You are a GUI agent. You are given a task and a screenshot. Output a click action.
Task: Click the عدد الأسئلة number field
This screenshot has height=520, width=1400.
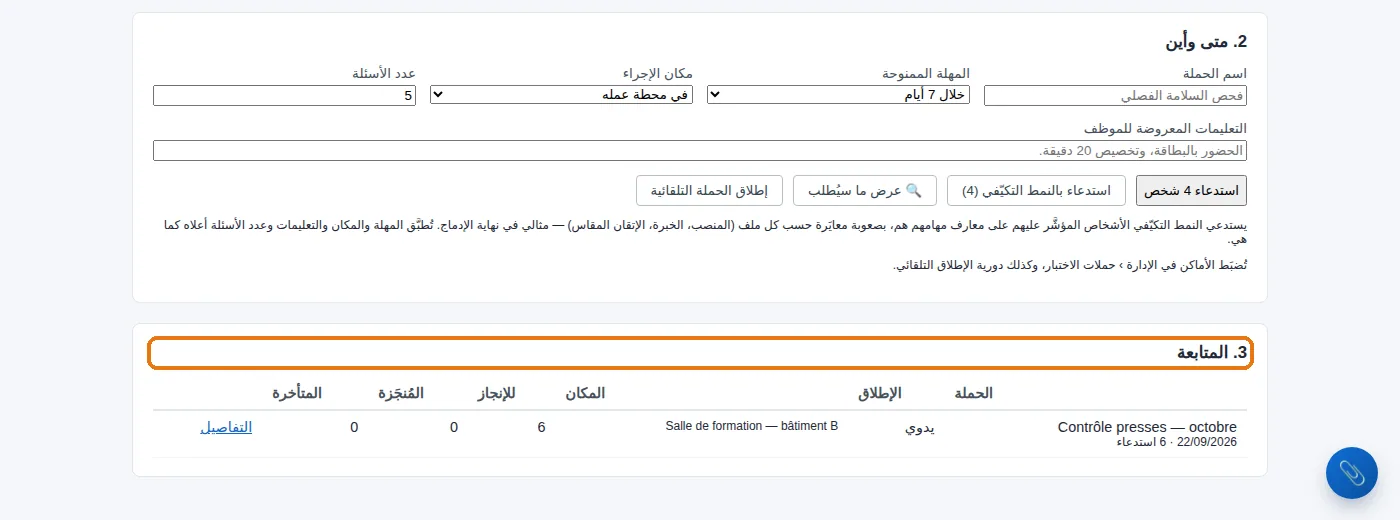click(x=284, y=95)
